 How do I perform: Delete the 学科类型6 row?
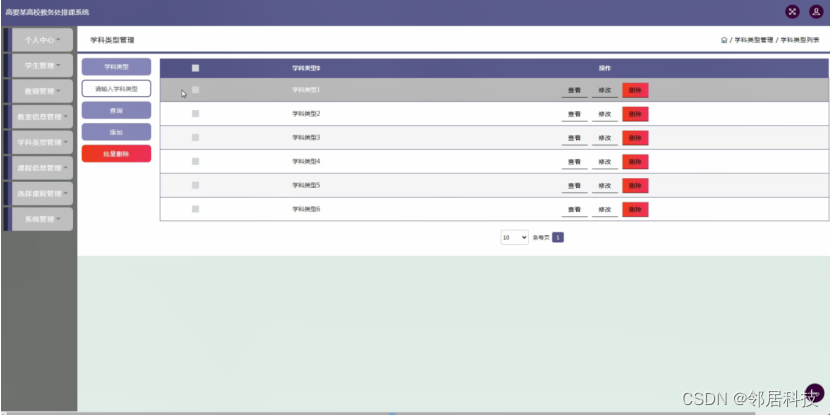click(x=635, y=210)
